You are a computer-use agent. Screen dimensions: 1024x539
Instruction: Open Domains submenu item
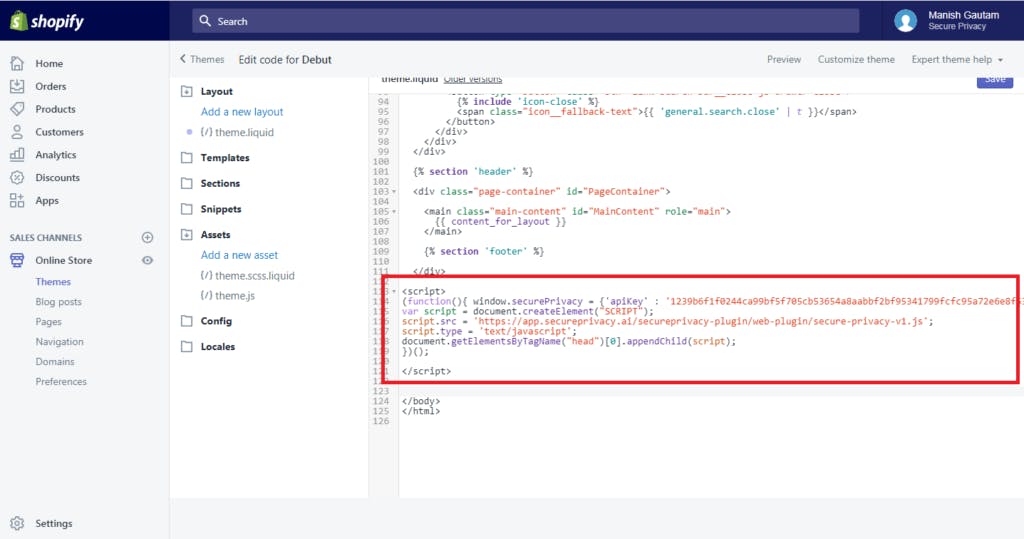tap(55, 361)
